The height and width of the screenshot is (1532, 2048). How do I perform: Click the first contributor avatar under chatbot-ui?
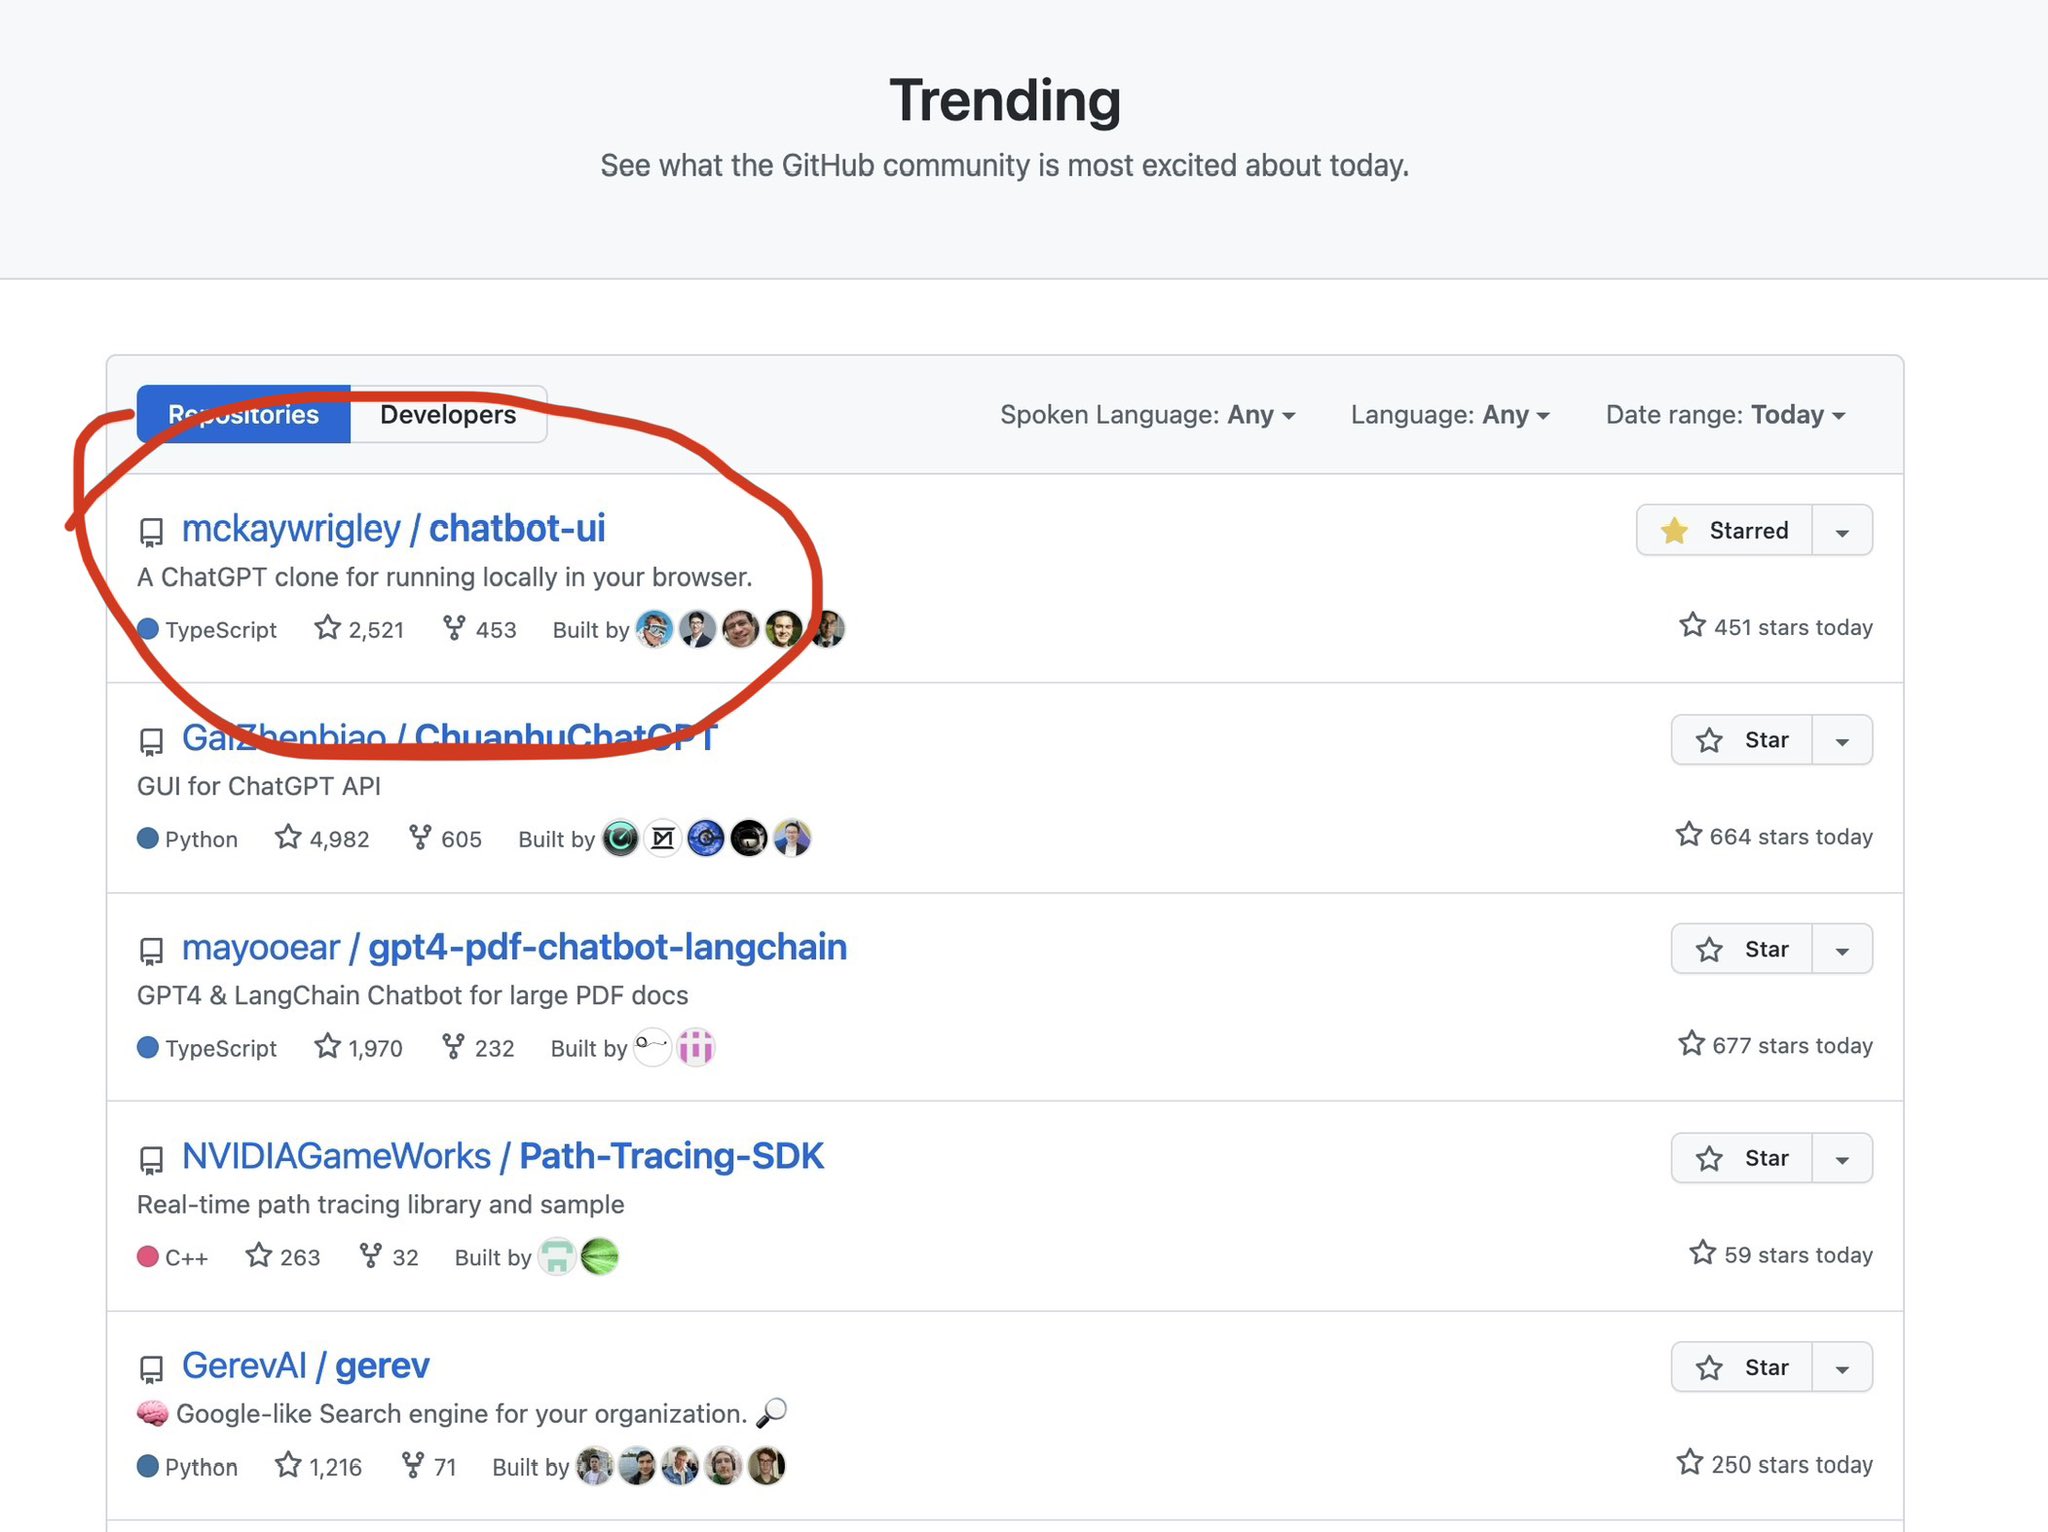[655, 629]
